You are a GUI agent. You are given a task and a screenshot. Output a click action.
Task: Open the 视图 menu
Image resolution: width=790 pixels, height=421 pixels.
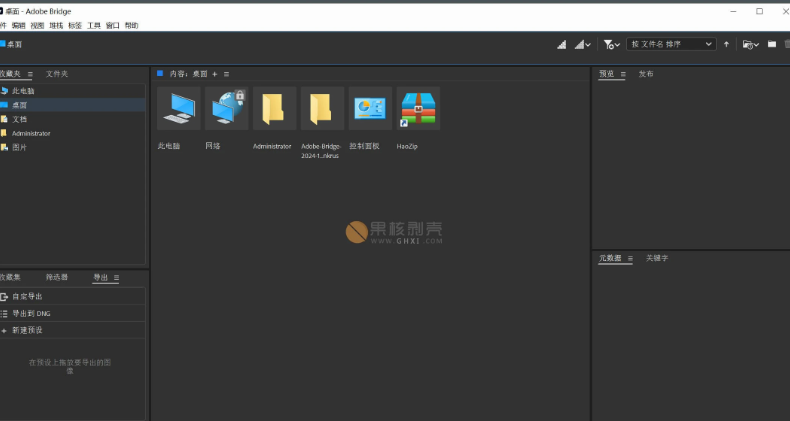click(37, 25)
